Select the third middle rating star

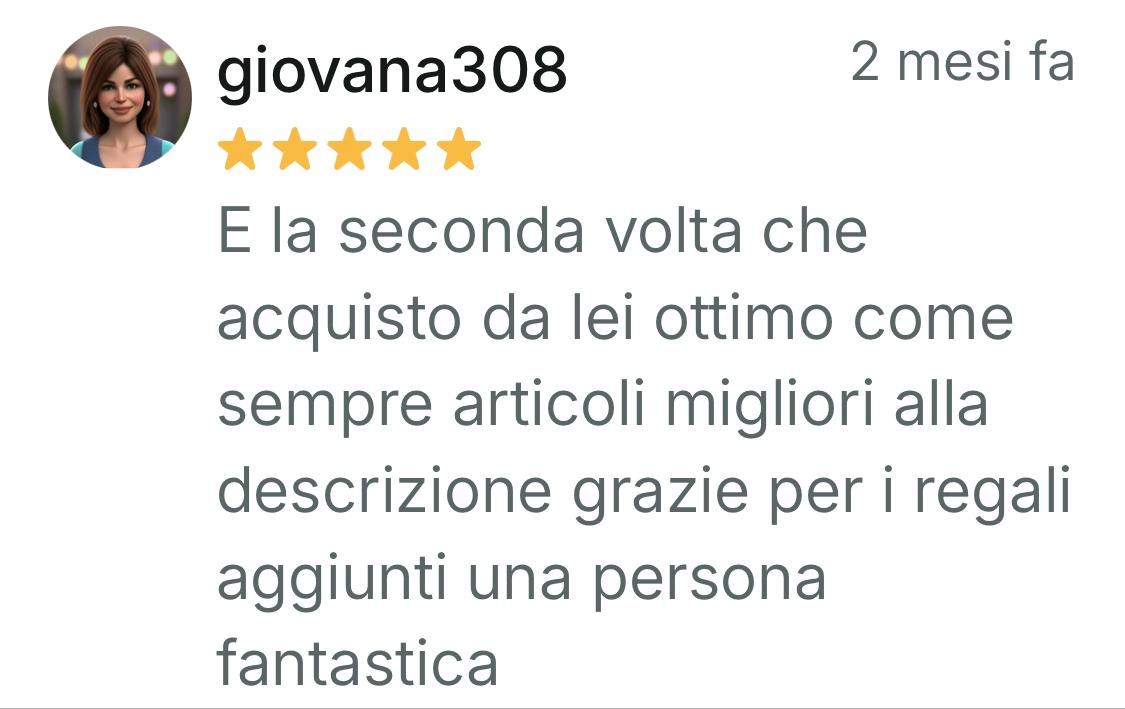pos(349,149)
